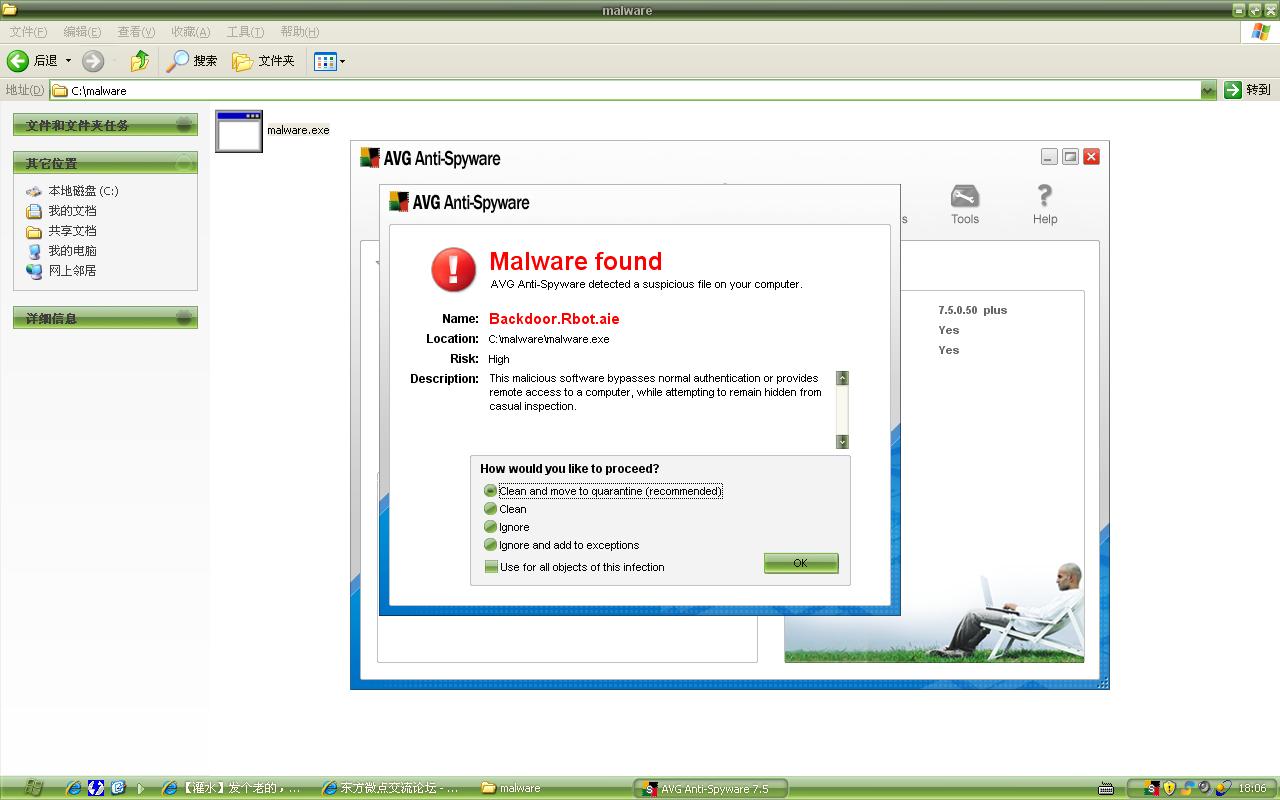The image size is (1280, 800).
Task: Click the 7.5.0.50 plus version text
Action: coord(972,310)
